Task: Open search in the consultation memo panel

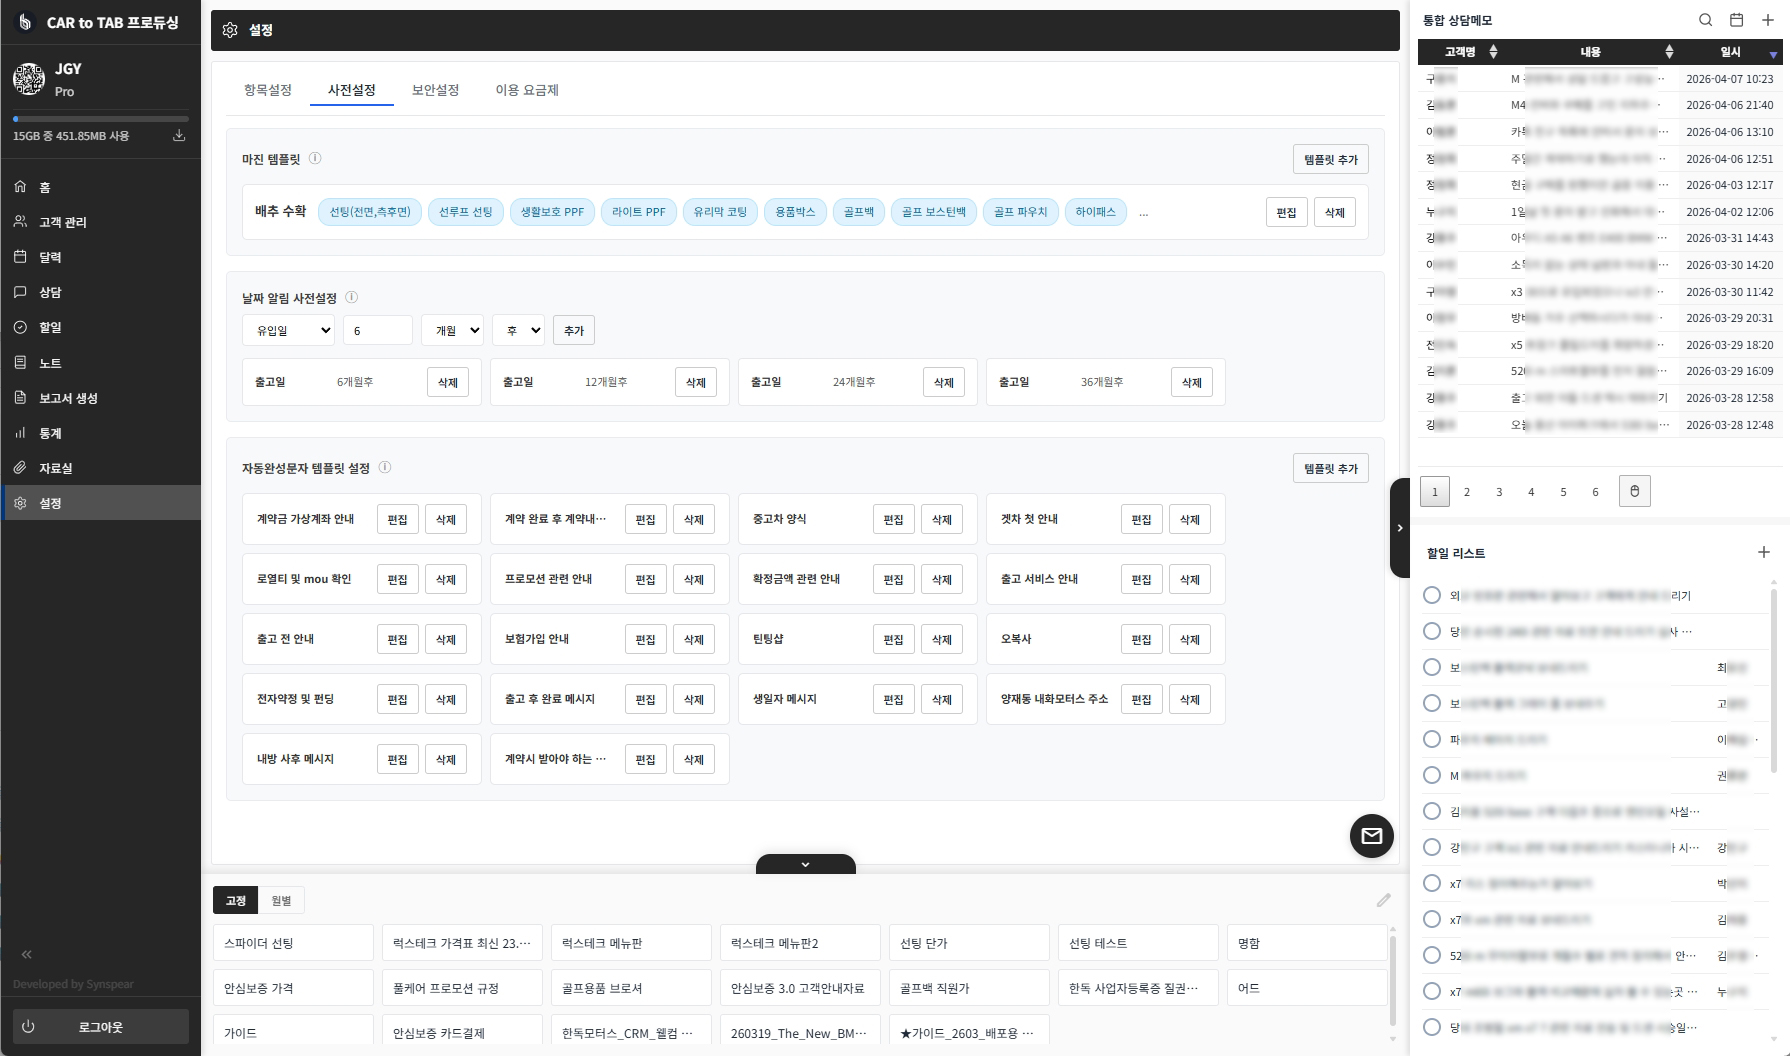Action: point(1706,20)
